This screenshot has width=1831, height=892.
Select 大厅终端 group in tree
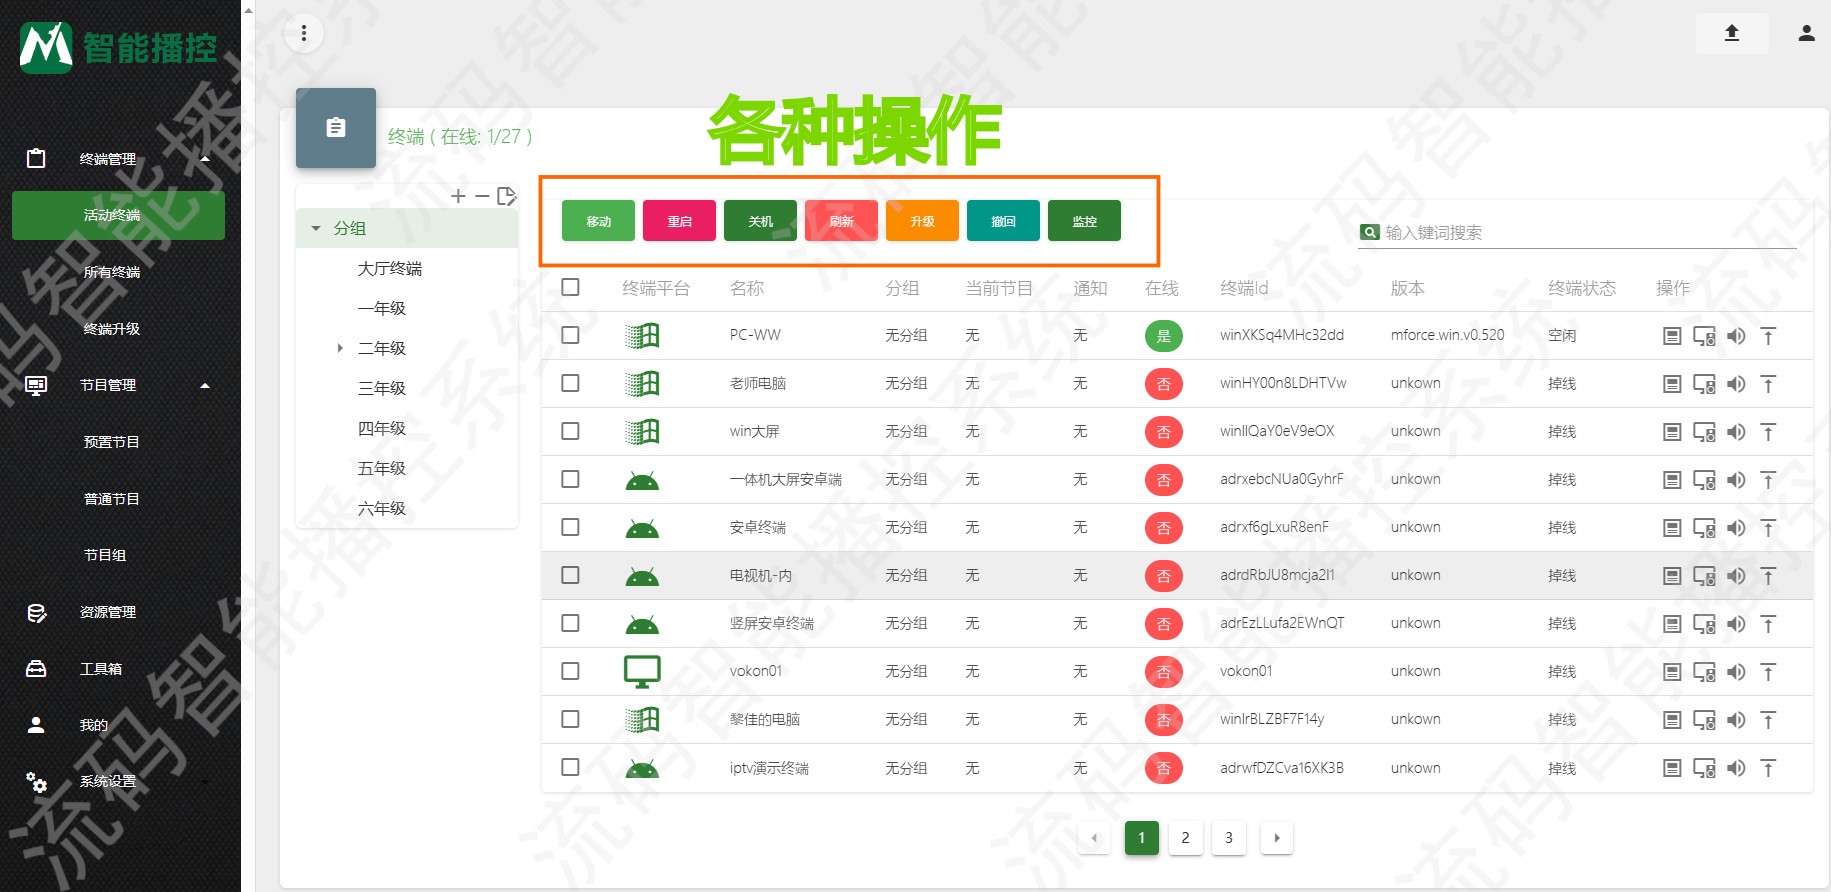pyautogui.click(x=390, y=268)
